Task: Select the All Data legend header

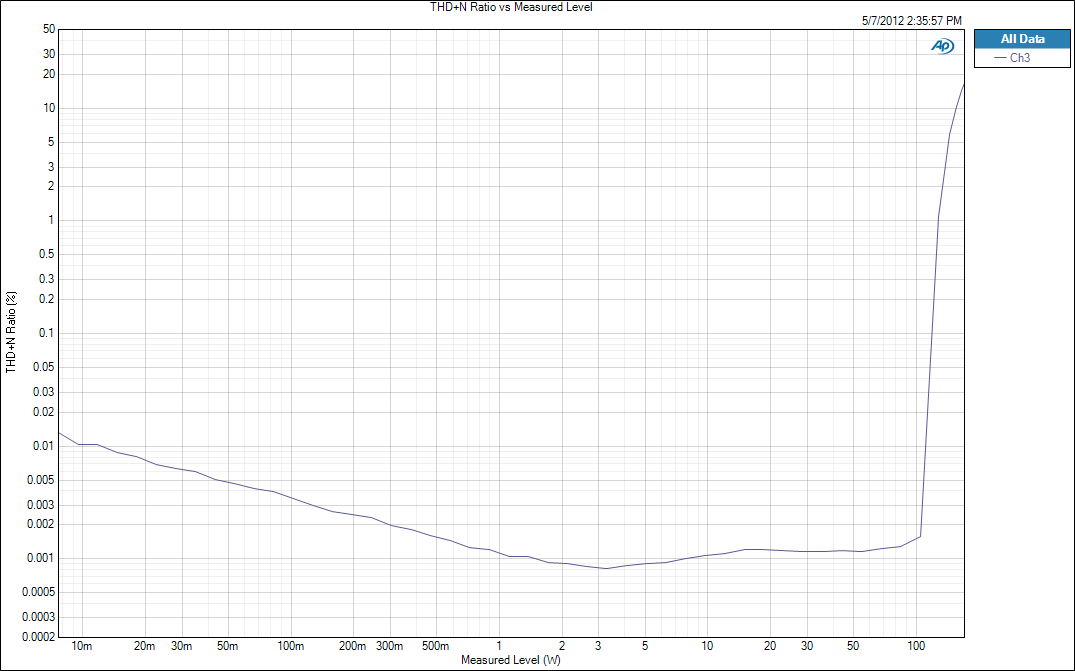Action: [x=1022, y=39]
